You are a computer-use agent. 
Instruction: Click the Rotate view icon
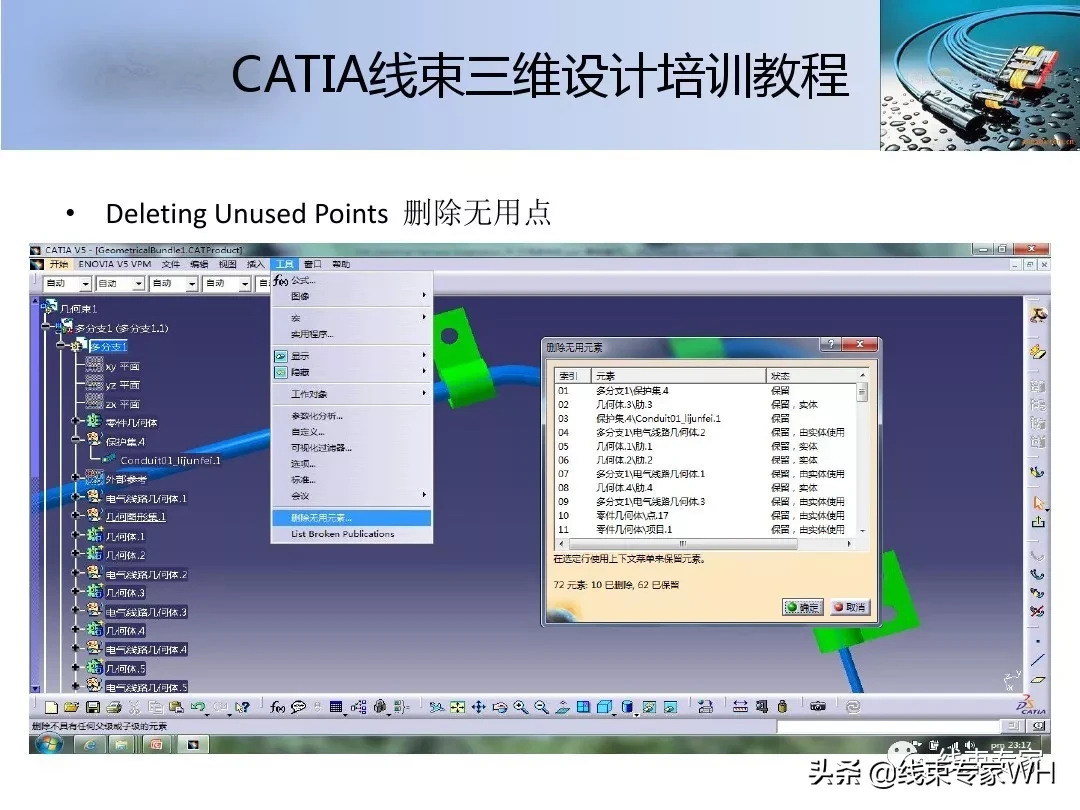tap(500, 707)
